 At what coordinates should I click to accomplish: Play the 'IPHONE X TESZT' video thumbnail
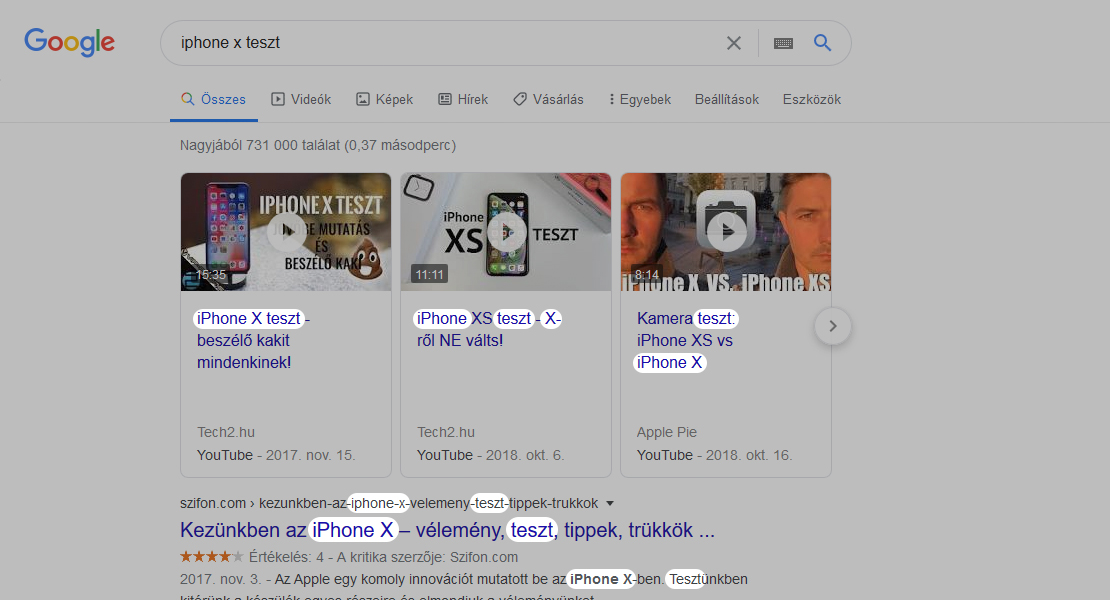pyautogui.click(x=286, y=231)
